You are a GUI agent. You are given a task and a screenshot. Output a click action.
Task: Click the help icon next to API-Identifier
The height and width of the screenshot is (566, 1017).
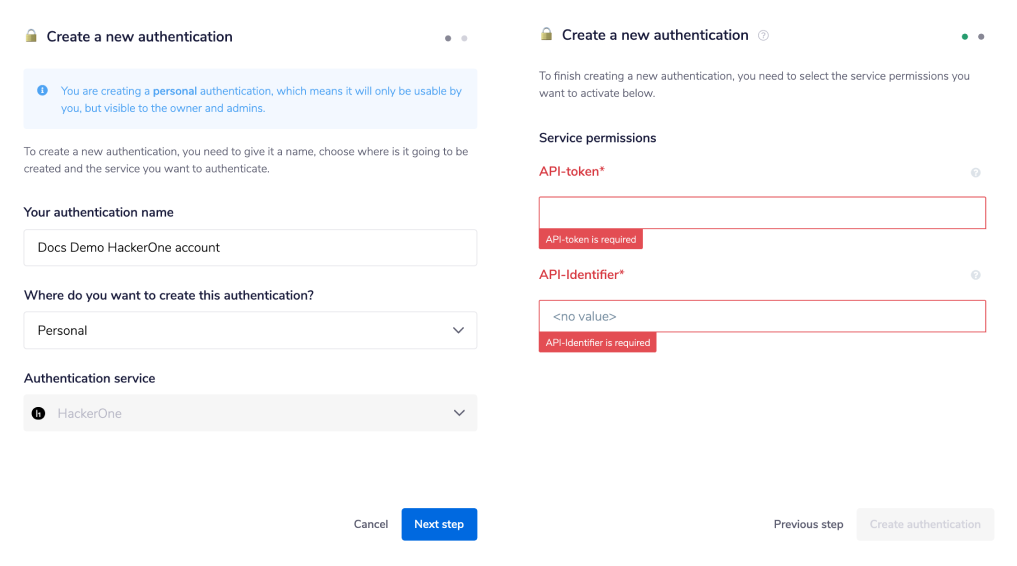tap(975, 275)
